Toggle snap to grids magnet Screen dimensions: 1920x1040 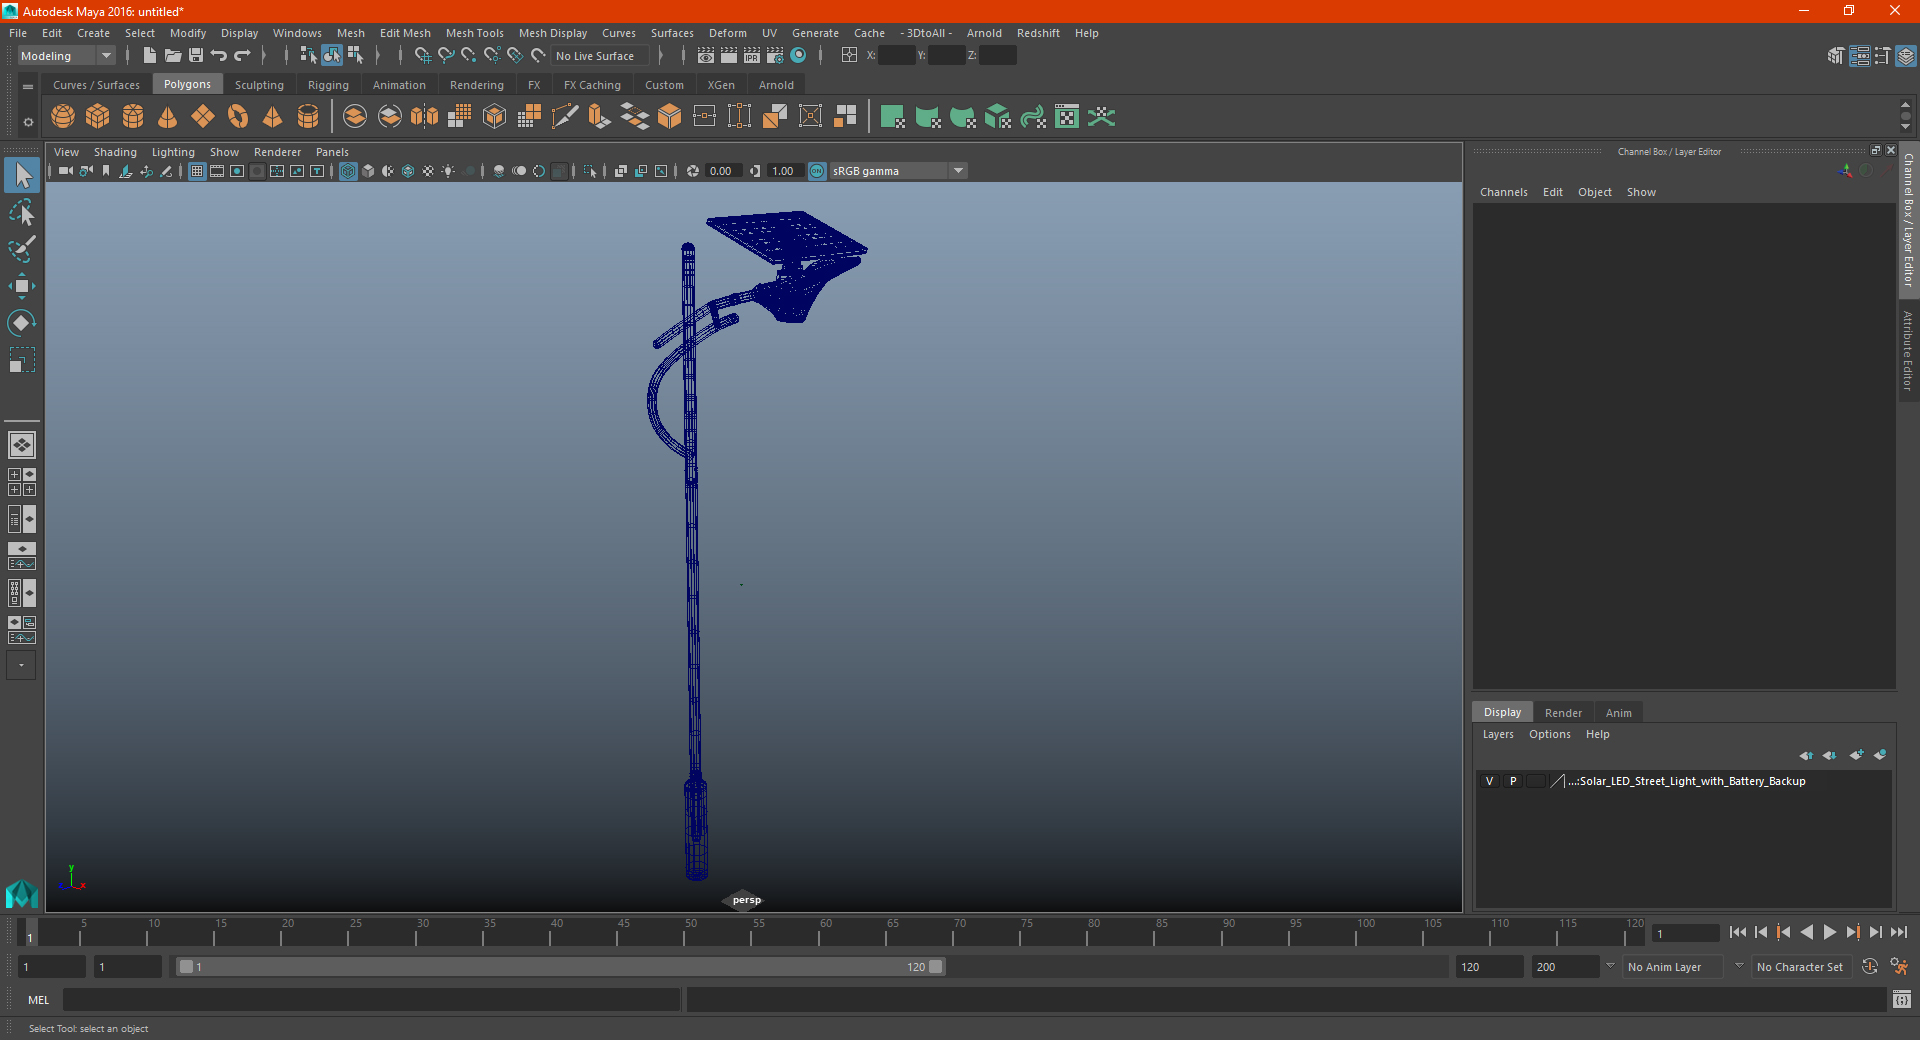(x=423, y=56)
